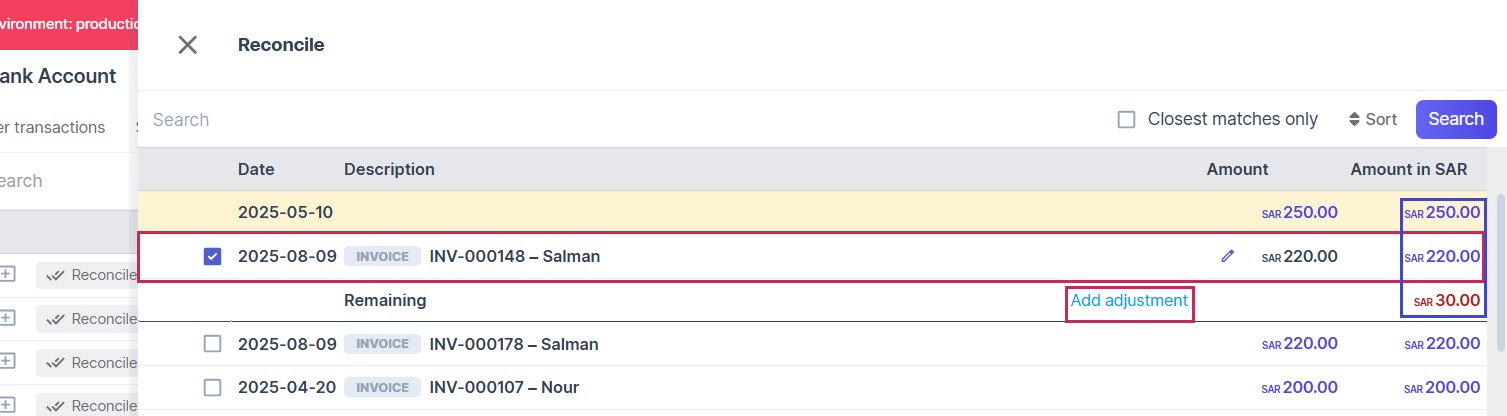Viewport: 1507px width, 416px height.
Task: Focus the Reconcile search input field
Action: 600,120
